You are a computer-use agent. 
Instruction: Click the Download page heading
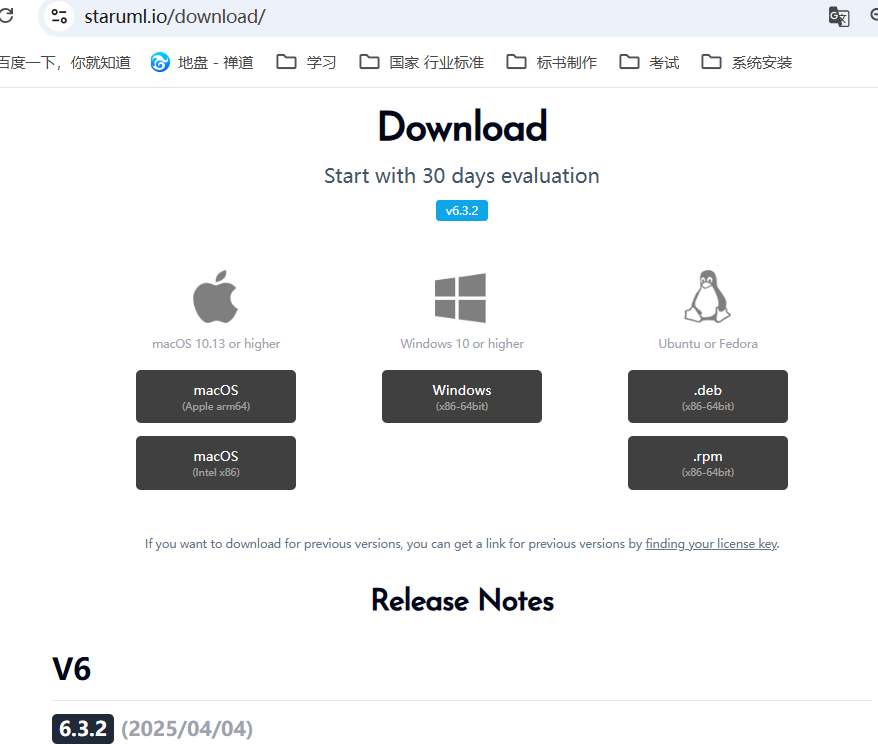462,127
